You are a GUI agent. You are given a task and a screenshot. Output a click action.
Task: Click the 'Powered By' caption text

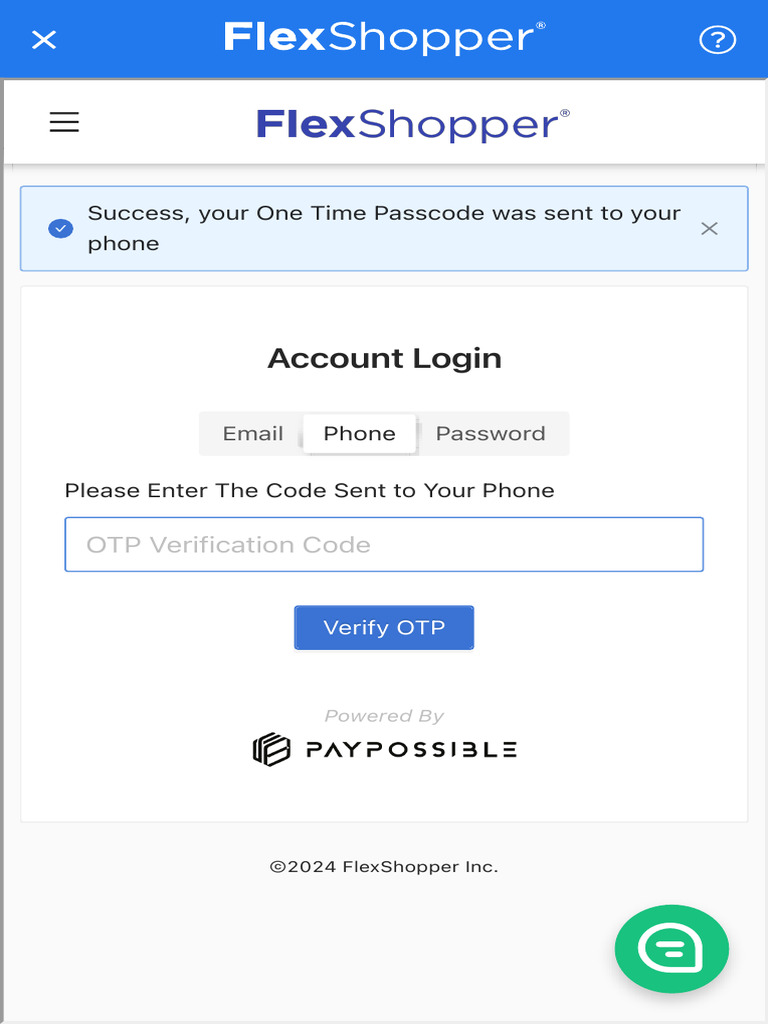(x=384, y=716)
